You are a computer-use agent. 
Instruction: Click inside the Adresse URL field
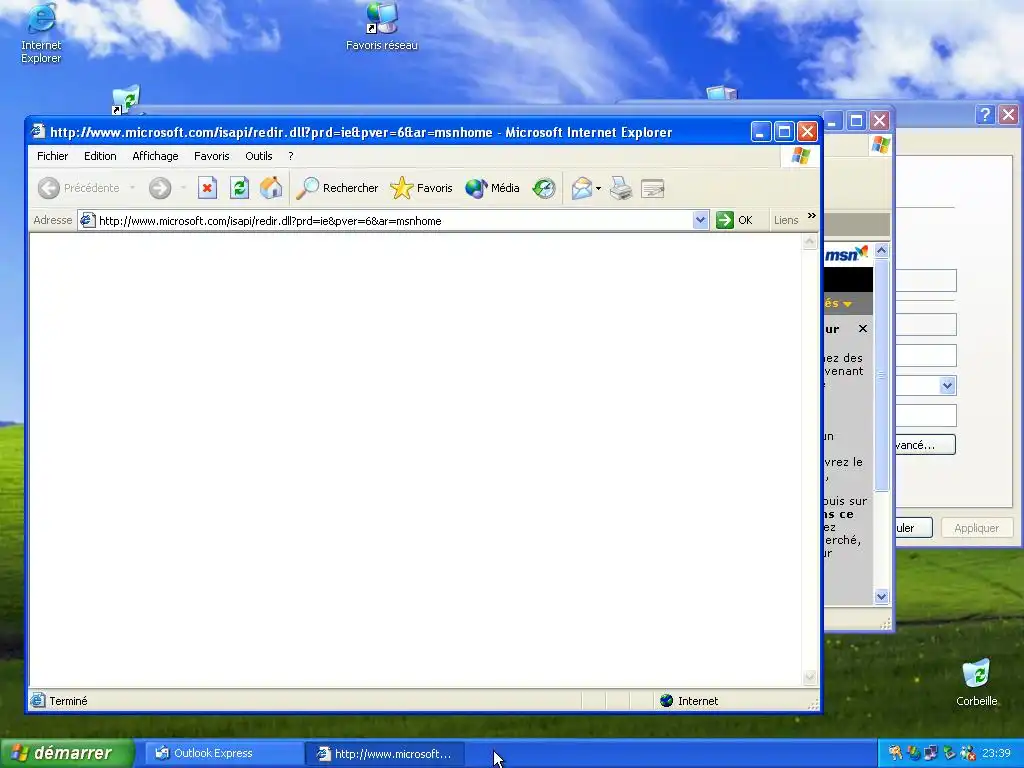click(x=394, y=221)
